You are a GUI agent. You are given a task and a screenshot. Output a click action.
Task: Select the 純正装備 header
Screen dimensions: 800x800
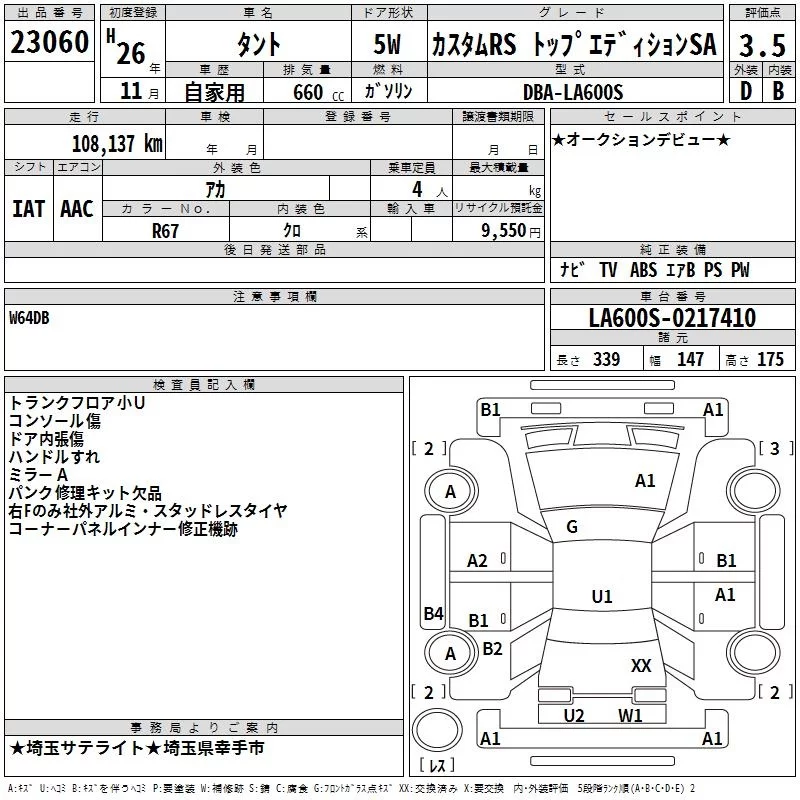(x=672, y=249)
